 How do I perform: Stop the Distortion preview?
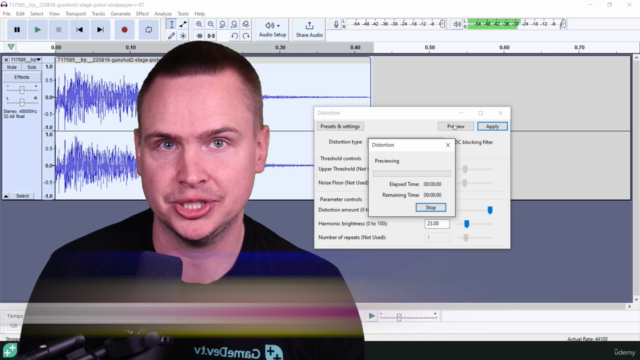point(431,207)
